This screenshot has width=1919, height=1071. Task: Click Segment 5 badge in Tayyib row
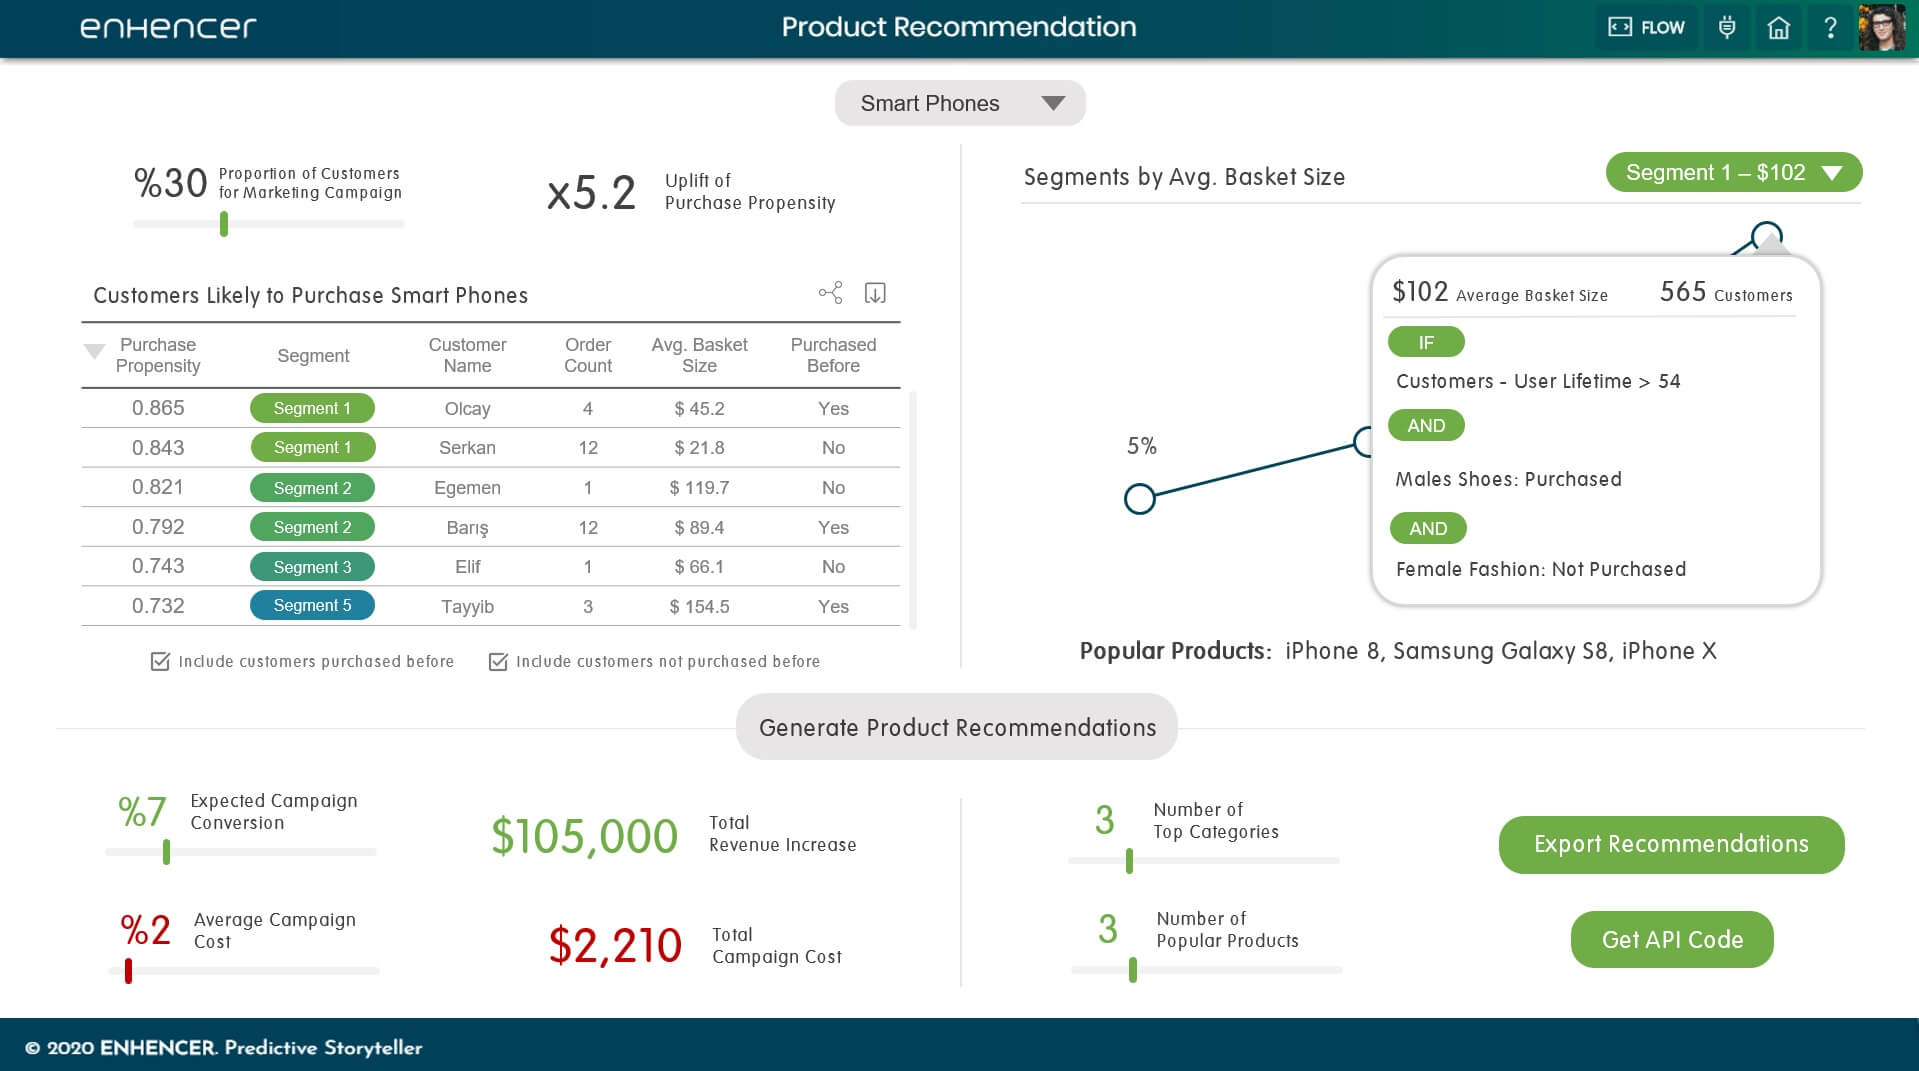312,605
